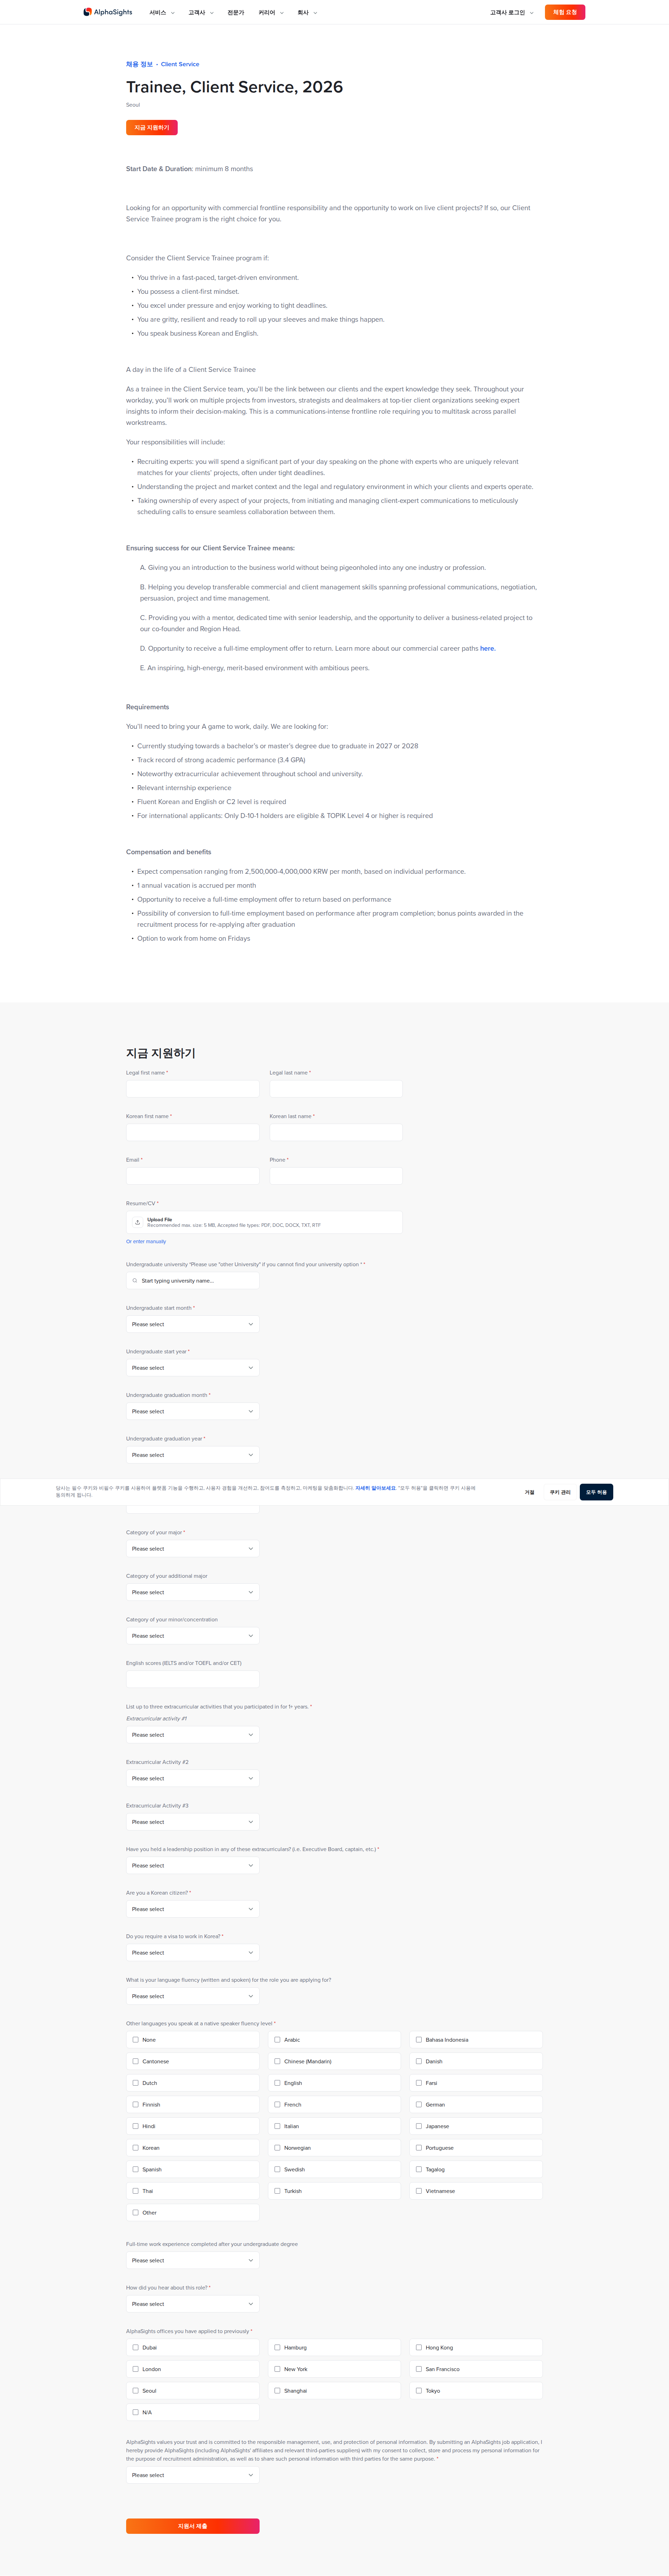Open the Extracurricular activity #1 dropdown
Viewport: 669px width, 2576px height.
193,1735
